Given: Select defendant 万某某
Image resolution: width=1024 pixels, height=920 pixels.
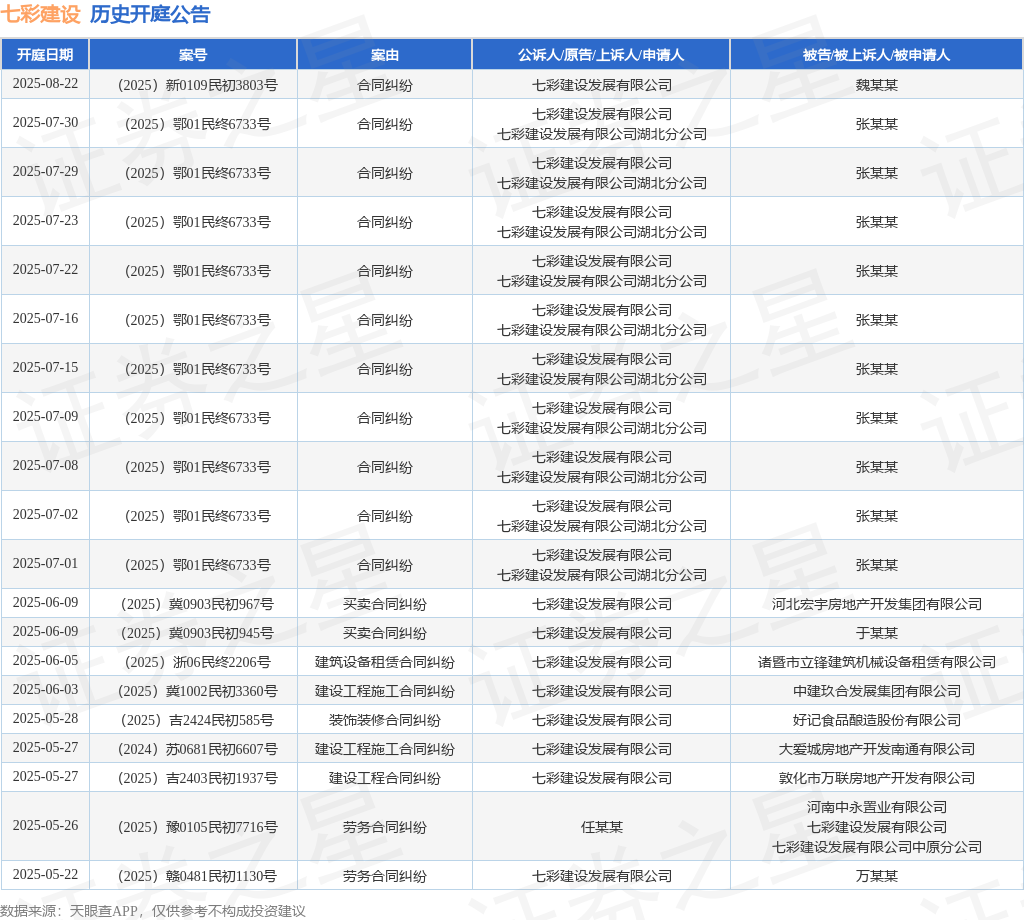Looking at the screenshot, I should (876, 876).
